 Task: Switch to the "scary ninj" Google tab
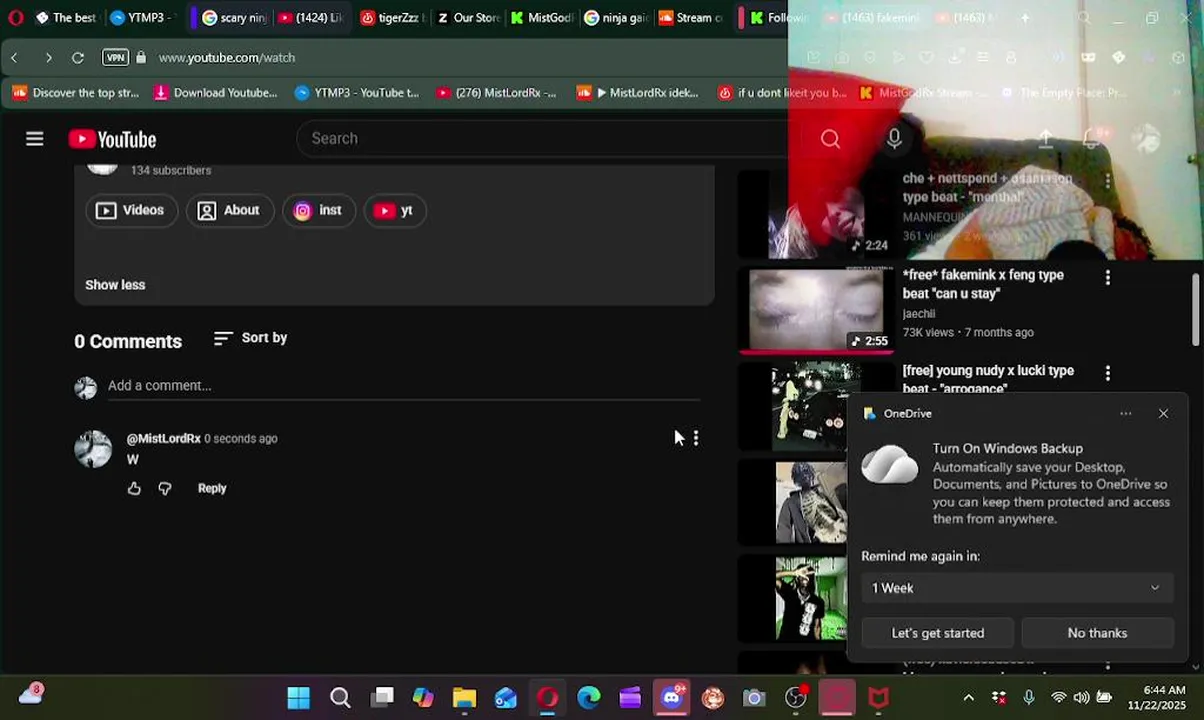point(233,17)
